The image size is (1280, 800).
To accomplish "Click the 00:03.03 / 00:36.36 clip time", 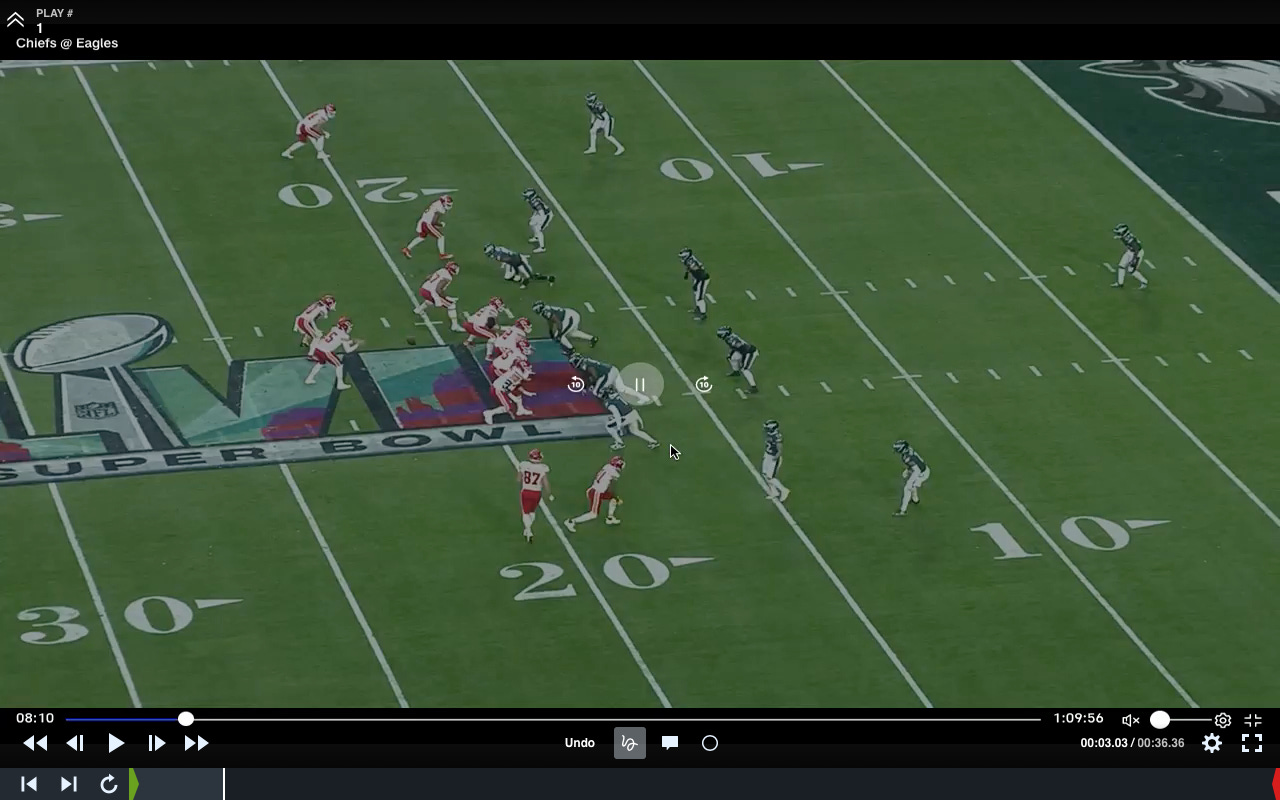I will (x=1132, y=743).
